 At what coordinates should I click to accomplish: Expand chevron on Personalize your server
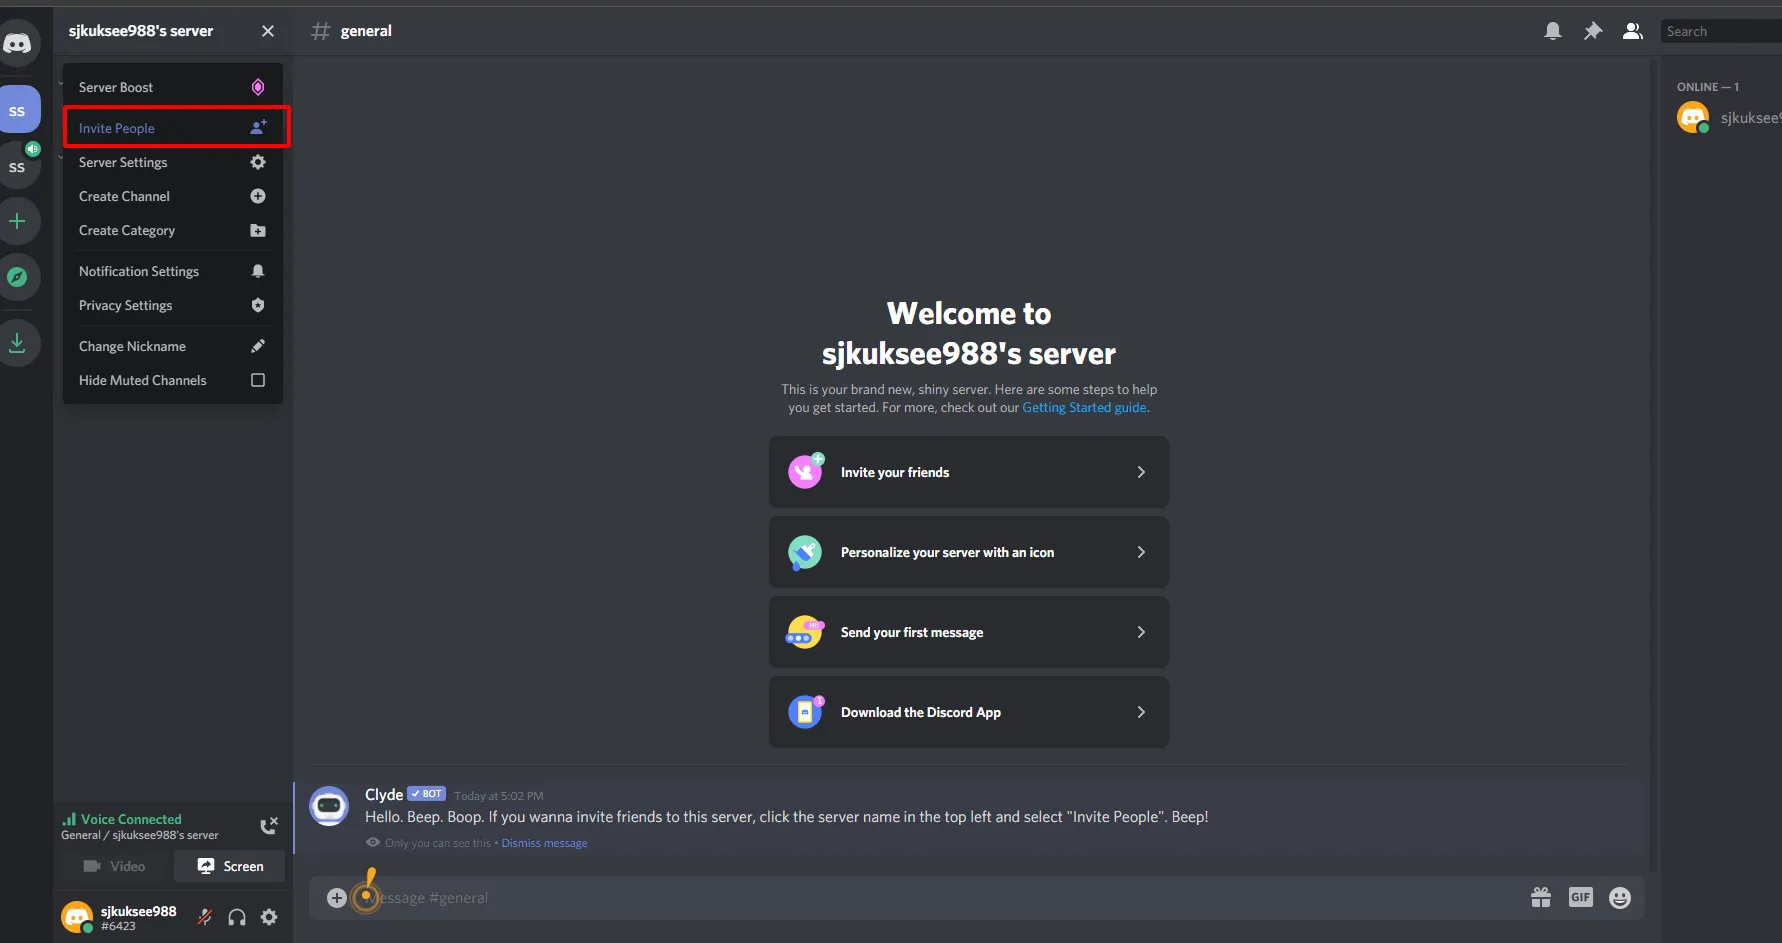pyautogui.click(x=1141, y=552)
